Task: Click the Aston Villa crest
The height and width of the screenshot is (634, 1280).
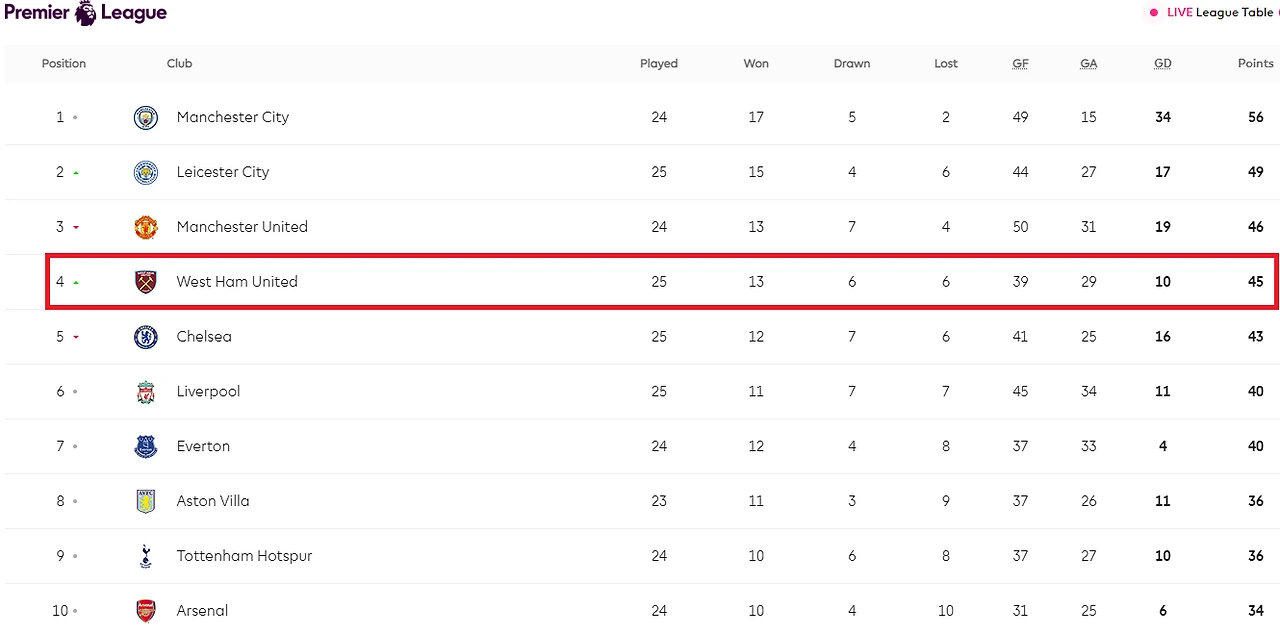Action: tap(146, 502)
